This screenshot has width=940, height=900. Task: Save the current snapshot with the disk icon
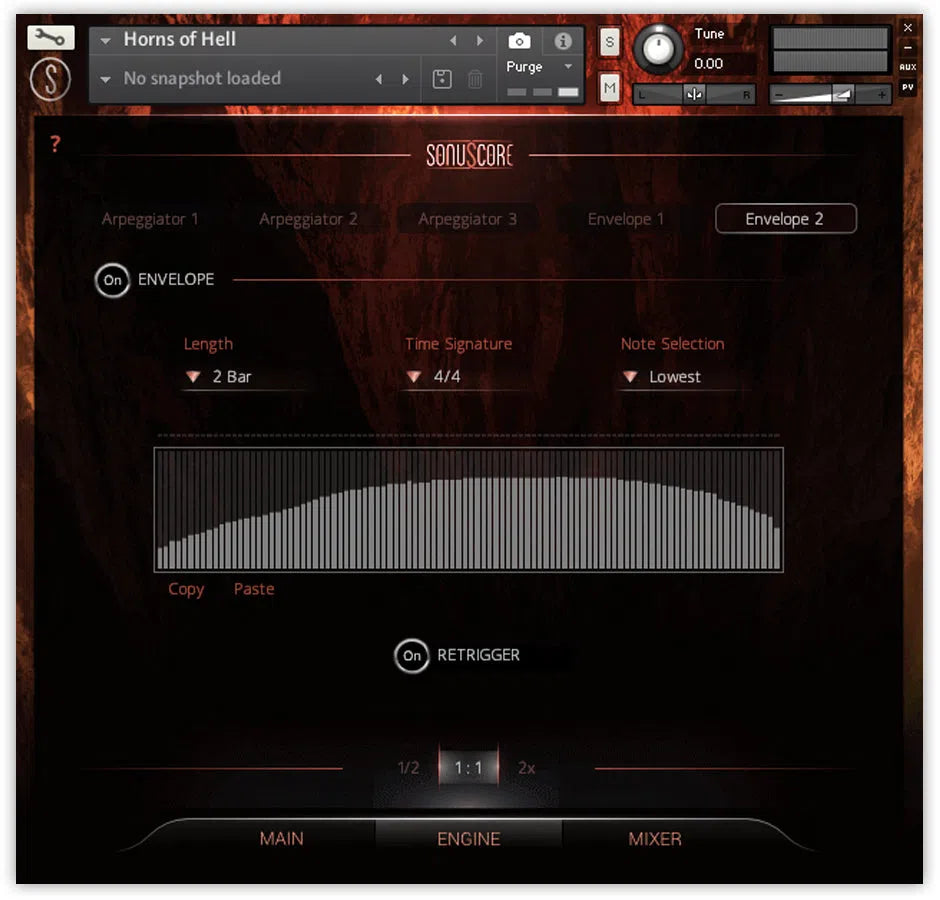click(x=442, y=78)
